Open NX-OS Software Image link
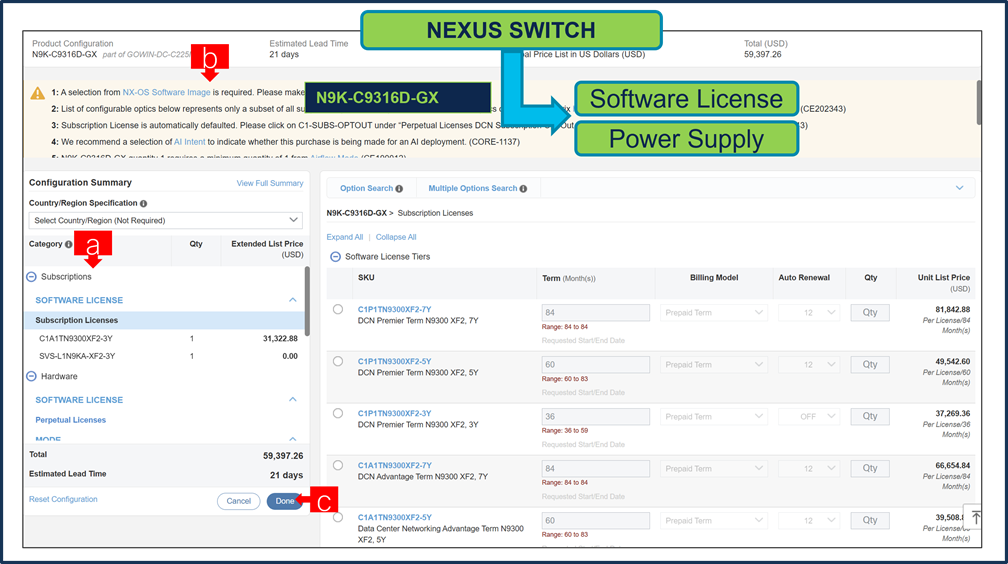Screen dimensions: 1008x564 pos(166,93)
